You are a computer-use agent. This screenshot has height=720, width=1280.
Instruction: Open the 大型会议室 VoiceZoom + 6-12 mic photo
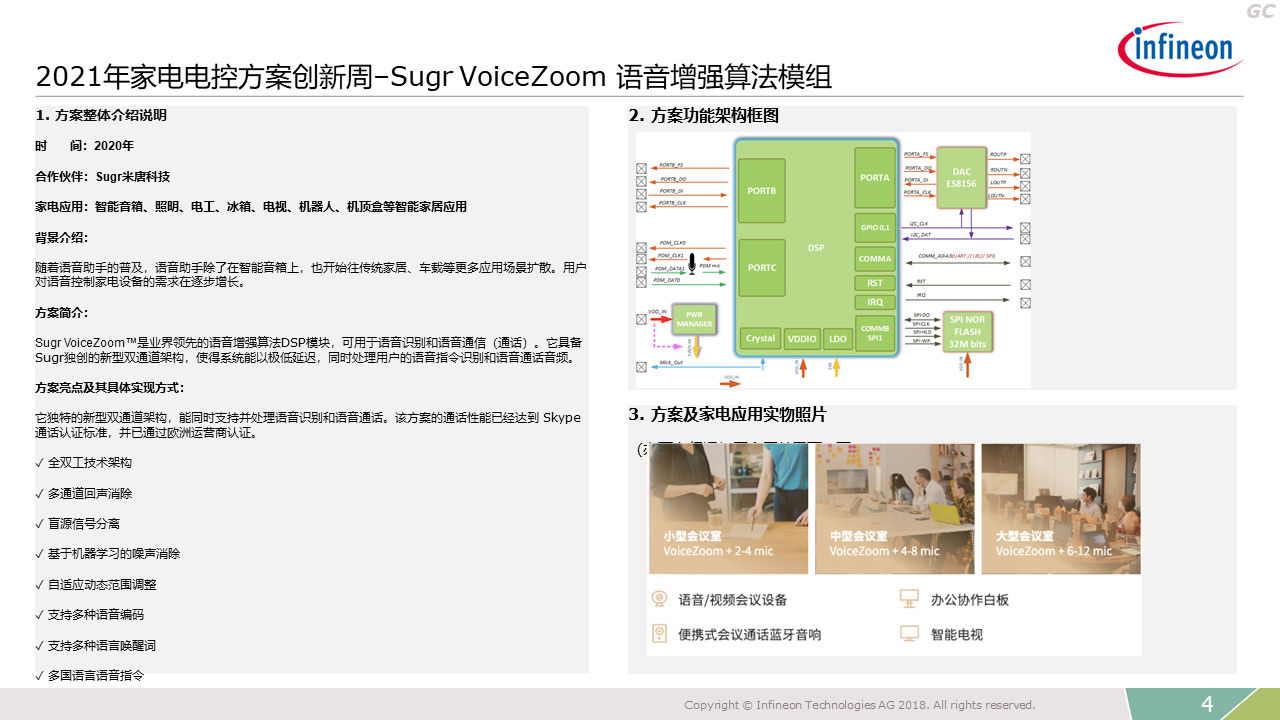1060,509
